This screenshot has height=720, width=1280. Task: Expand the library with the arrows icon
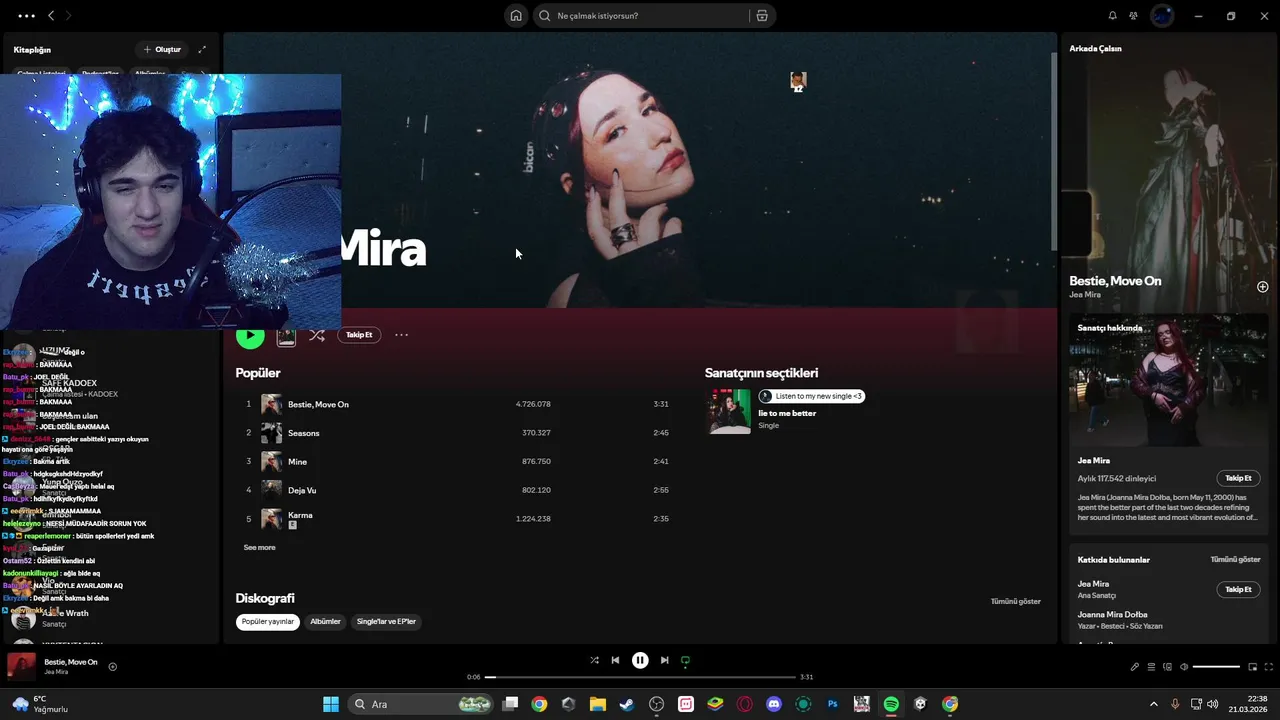pos(202,49)
